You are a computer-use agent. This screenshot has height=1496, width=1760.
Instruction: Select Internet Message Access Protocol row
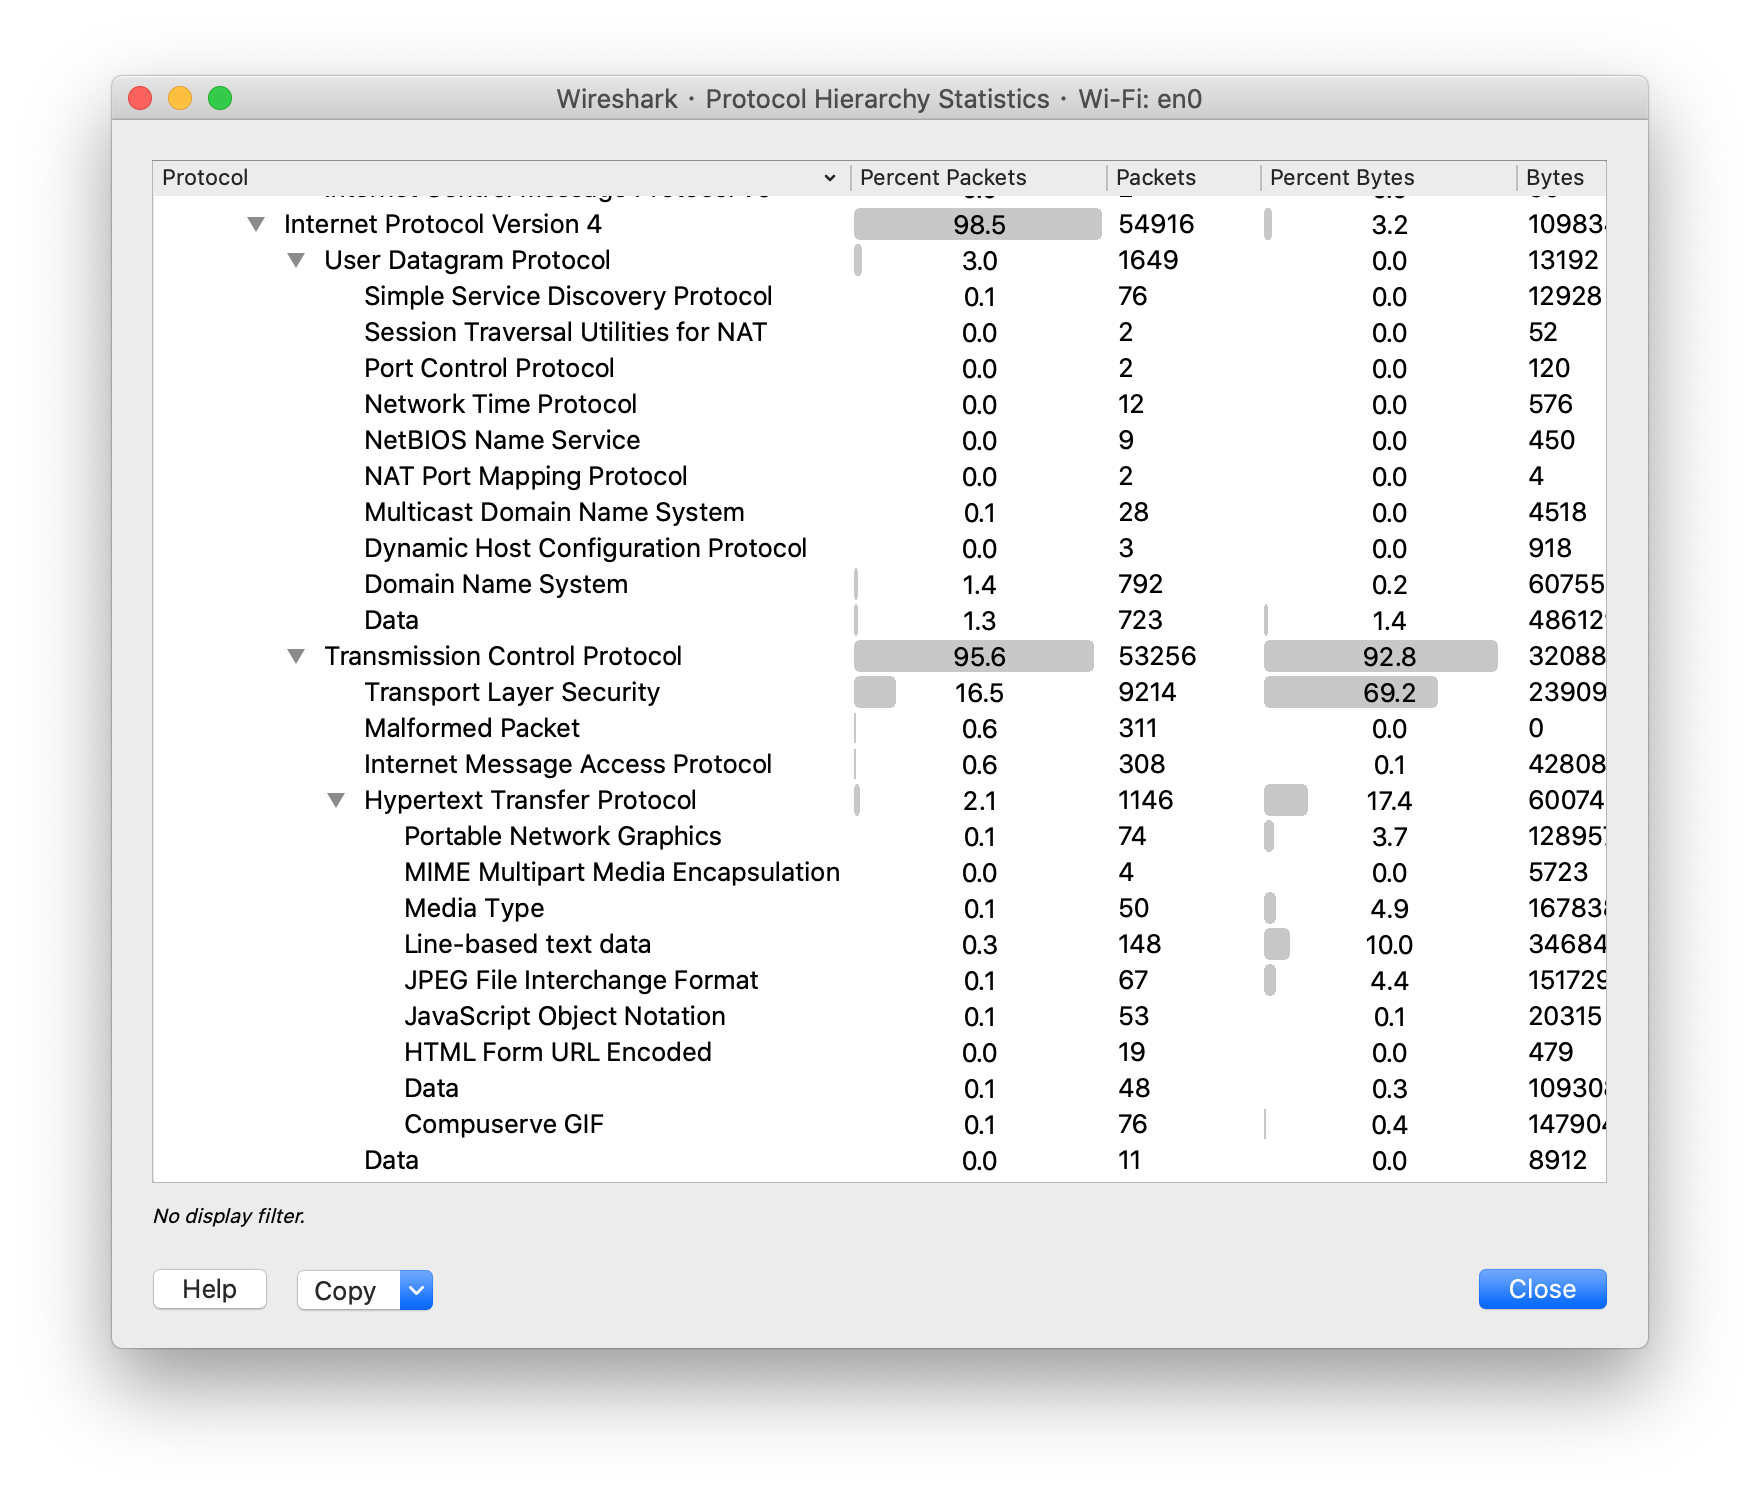pyautogui.click(x=879, y=764)
